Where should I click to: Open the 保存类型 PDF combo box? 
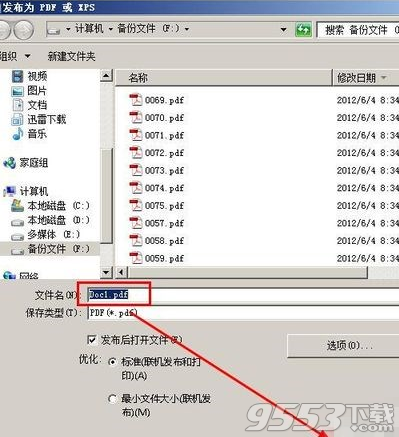[x=243, y=313]
